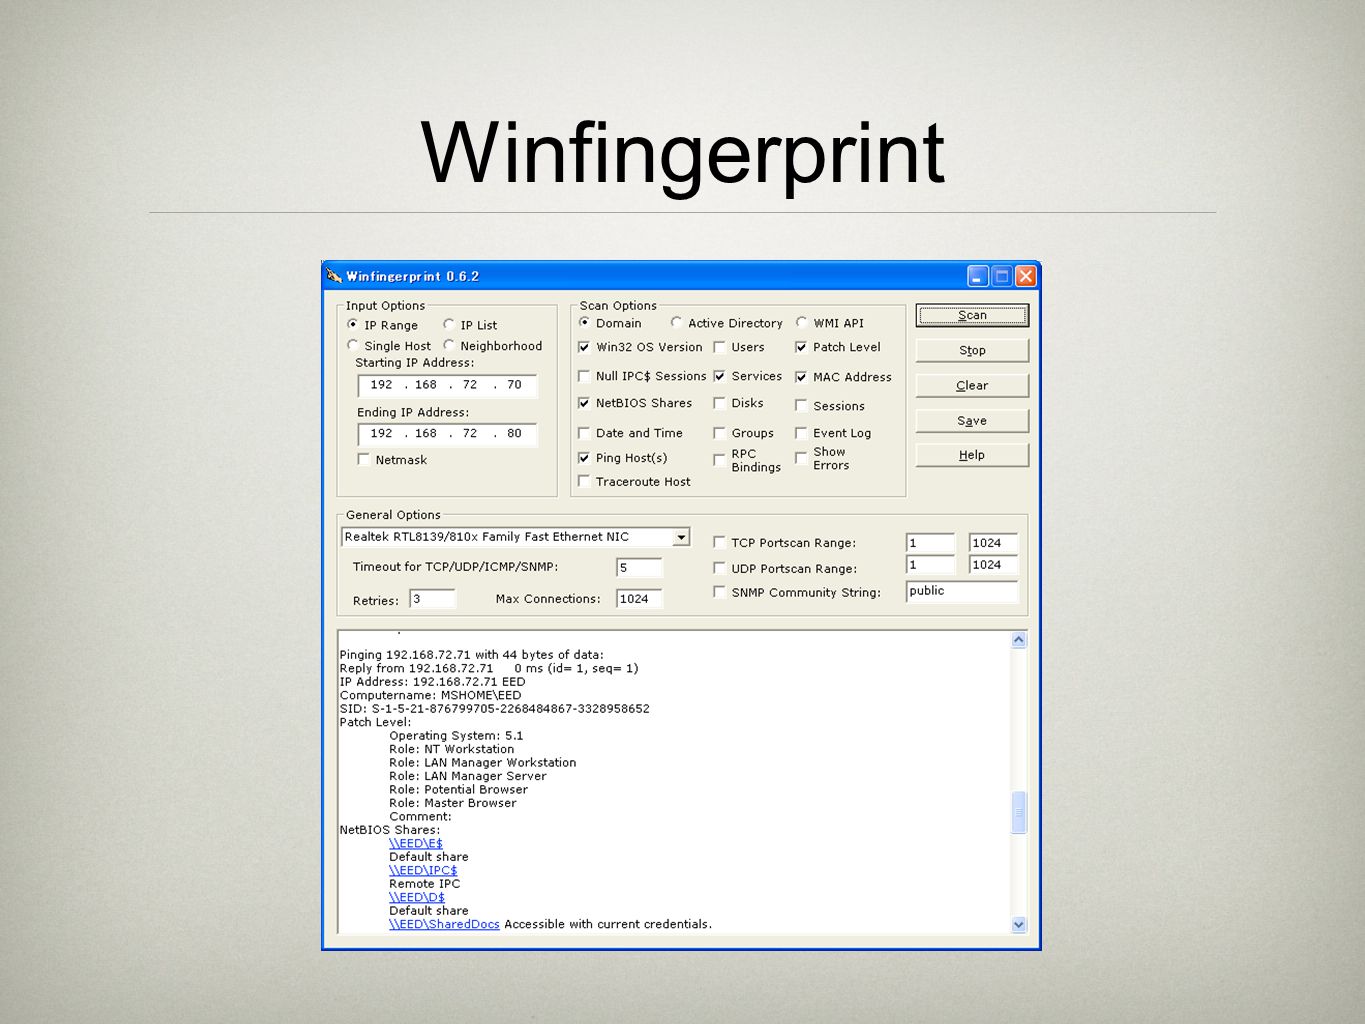Image resolution: width=1365 pixels, height=1024 pixels.
Task: Close the Winfingerprint window
Action: tap(1025, 276)
